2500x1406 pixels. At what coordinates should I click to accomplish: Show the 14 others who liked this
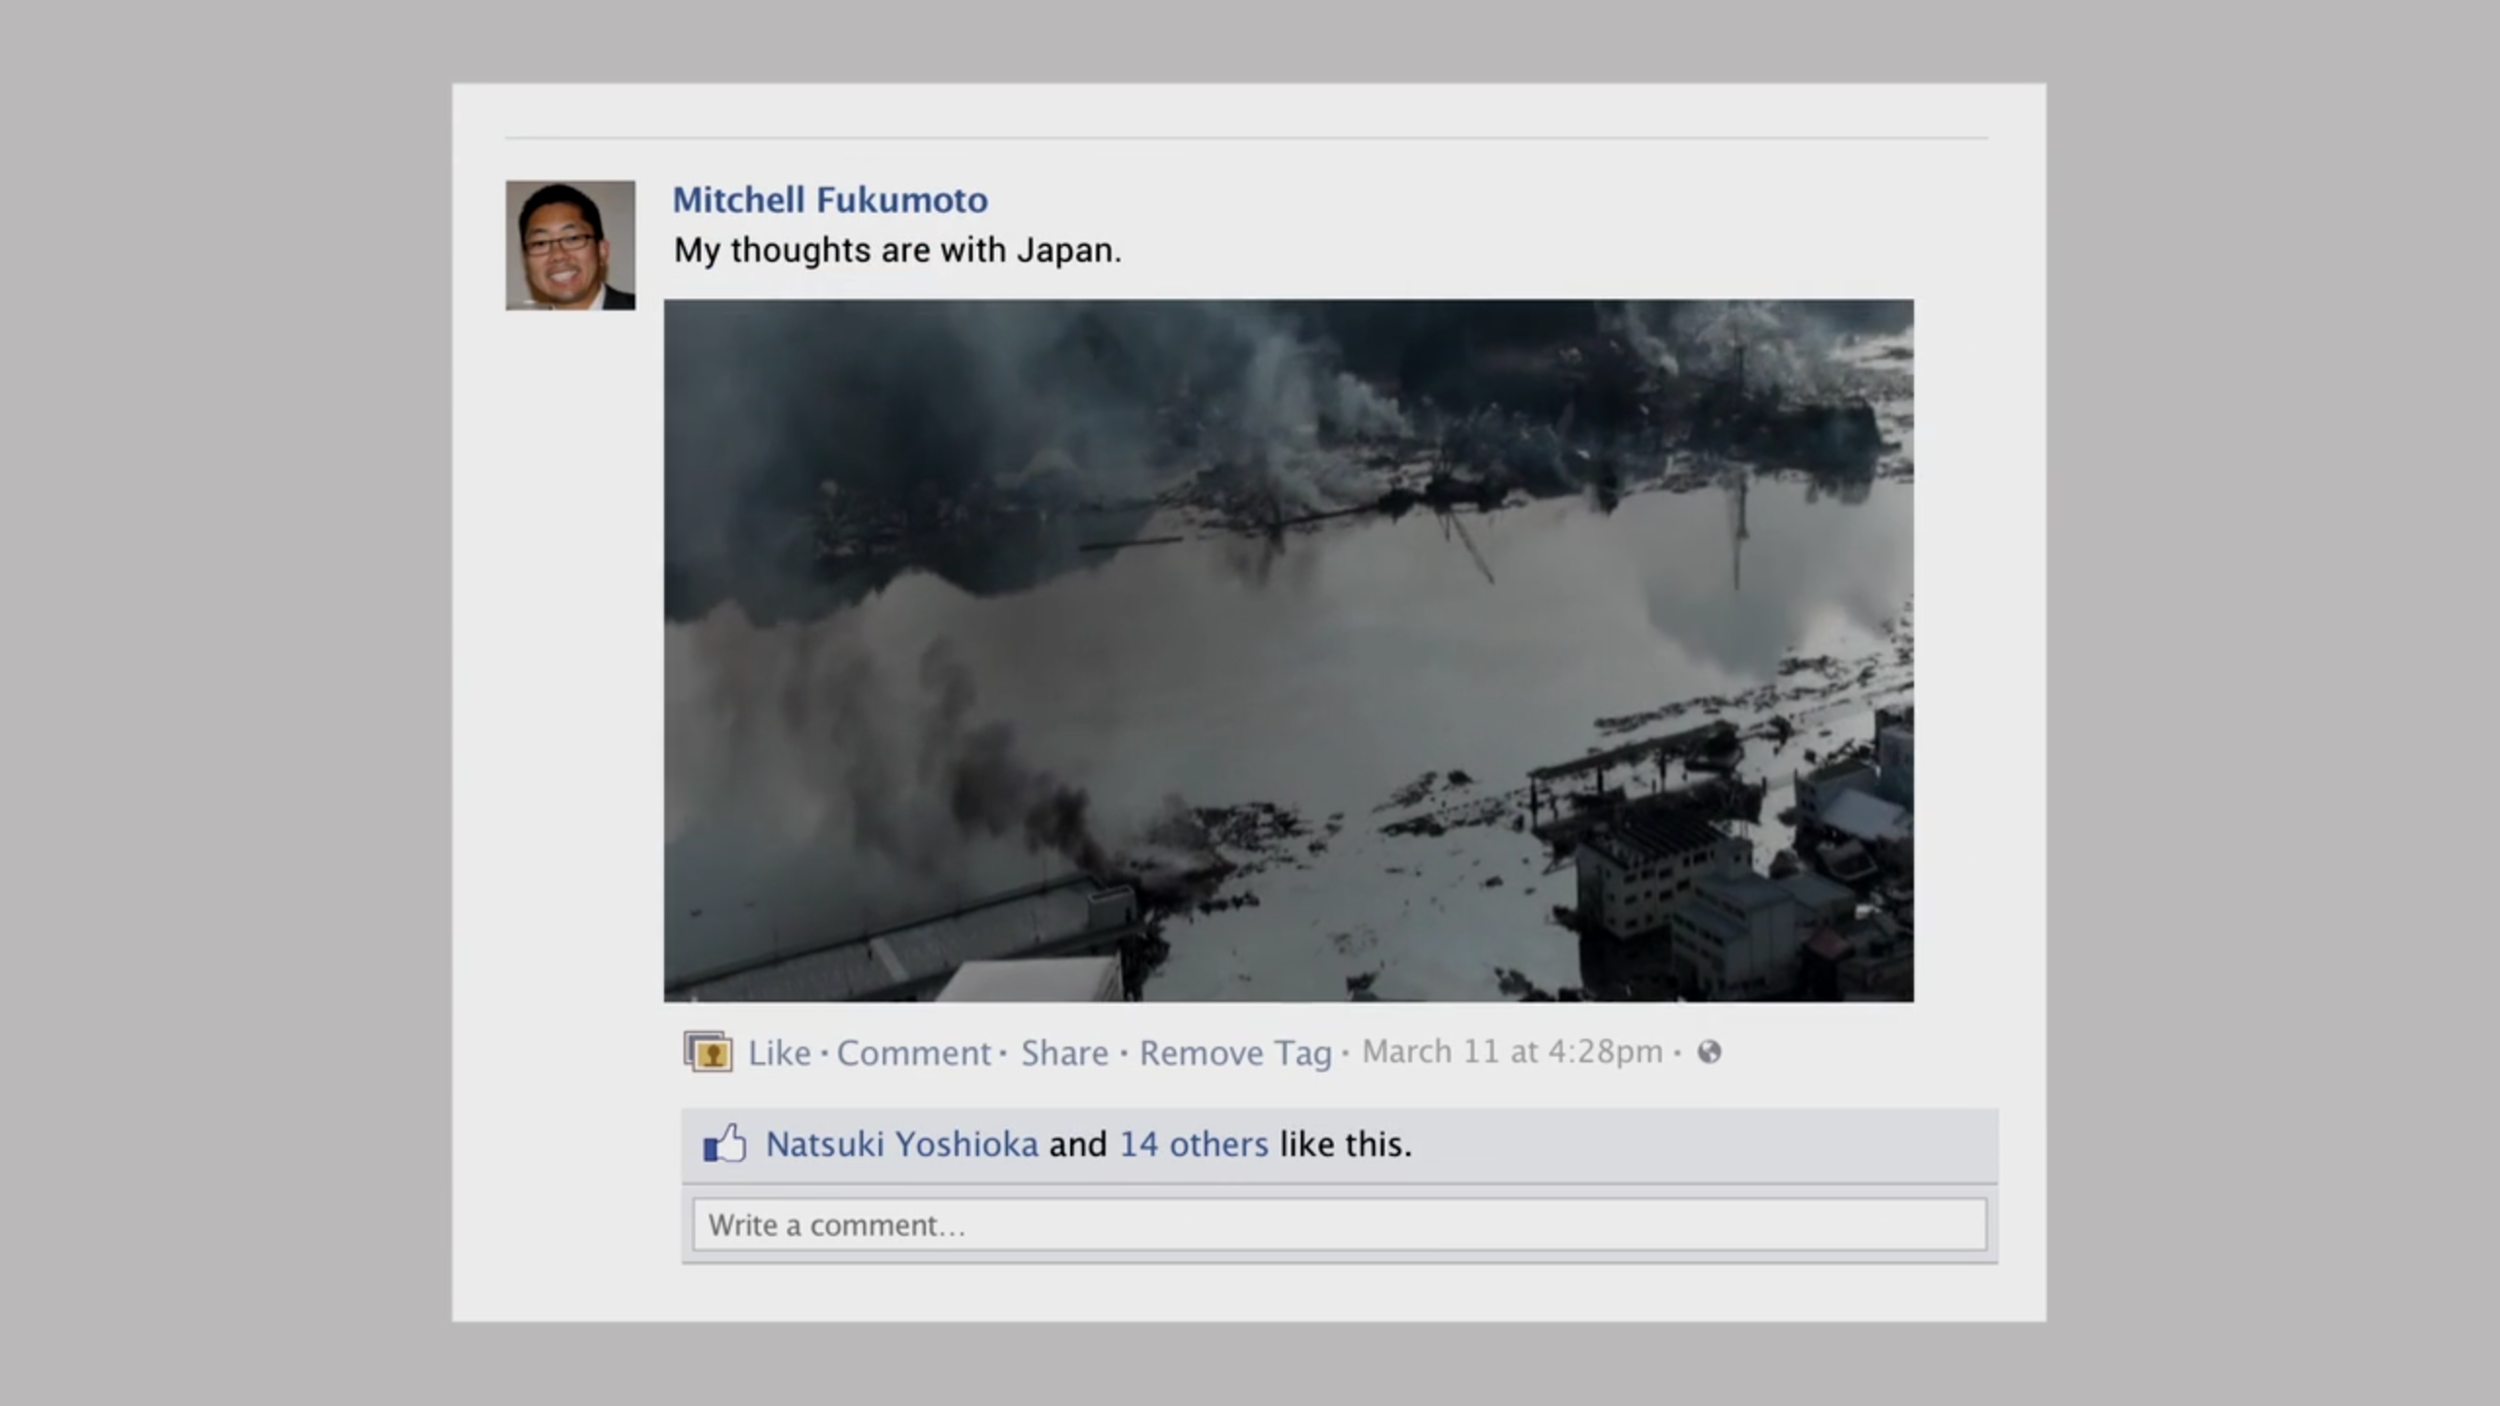pyautogui.click(x=1194, y=1144)
